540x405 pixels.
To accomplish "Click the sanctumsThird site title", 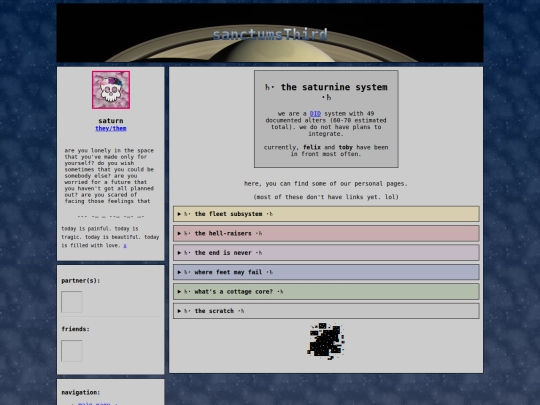I will 270,34.
